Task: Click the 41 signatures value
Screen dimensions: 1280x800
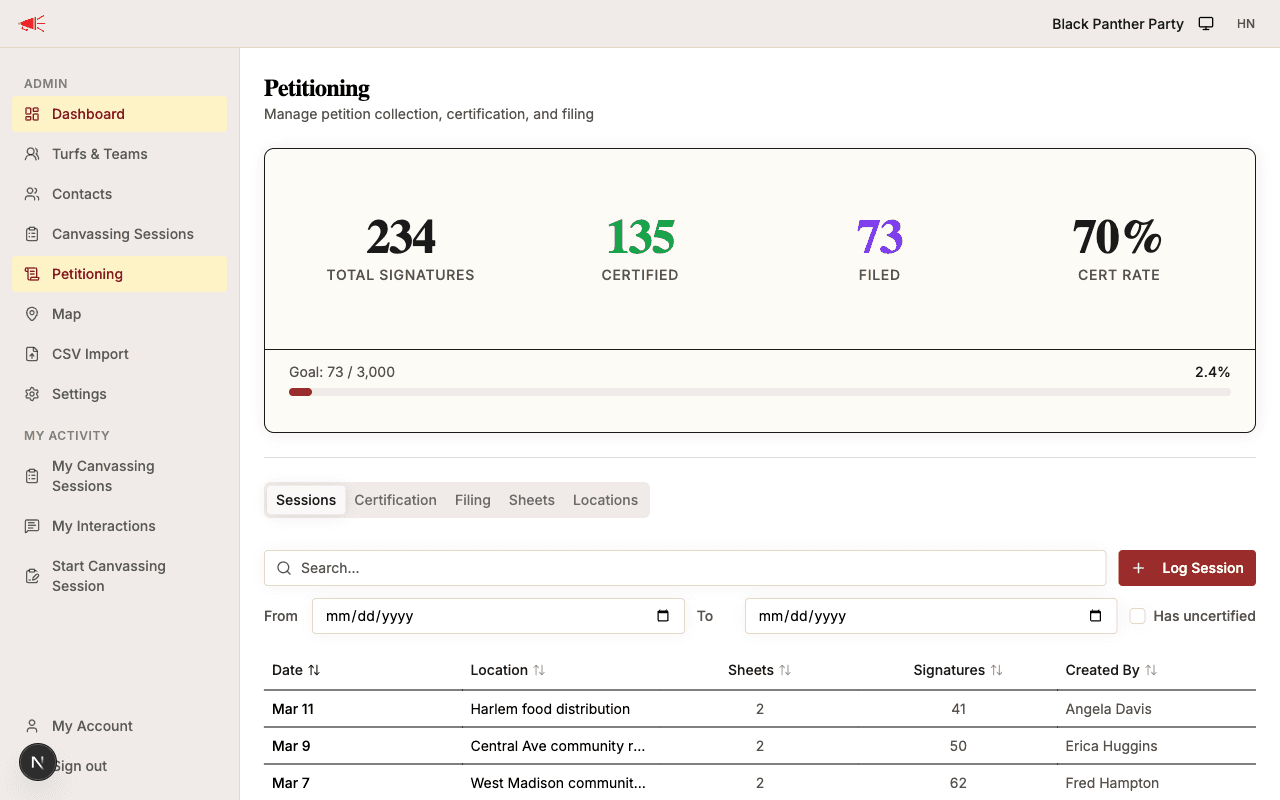Action: [959, 709]
